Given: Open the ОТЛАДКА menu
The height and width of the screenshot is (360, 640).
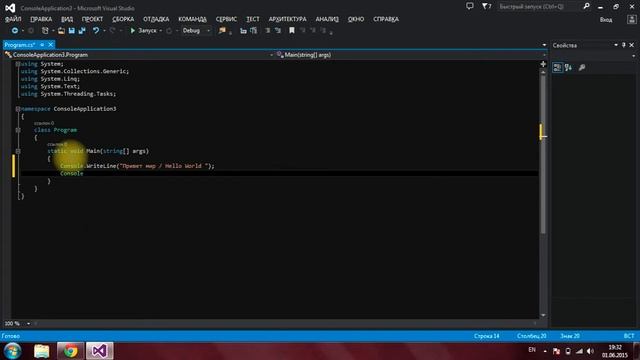Looking at the screenshot, I should [x=156, y=19].
